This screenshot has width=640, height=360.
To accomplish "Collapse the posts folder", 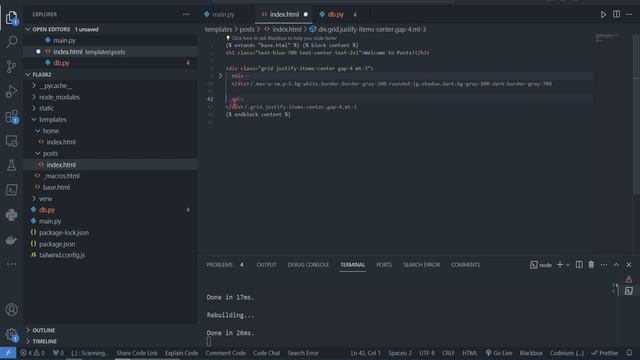I will click(x=38, y=153).
